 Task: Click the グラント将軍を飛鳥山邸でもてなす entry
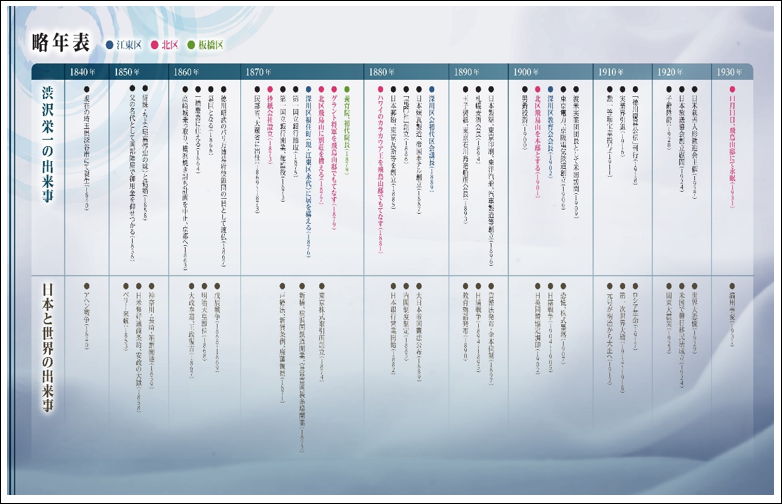(x=334, y=158)
